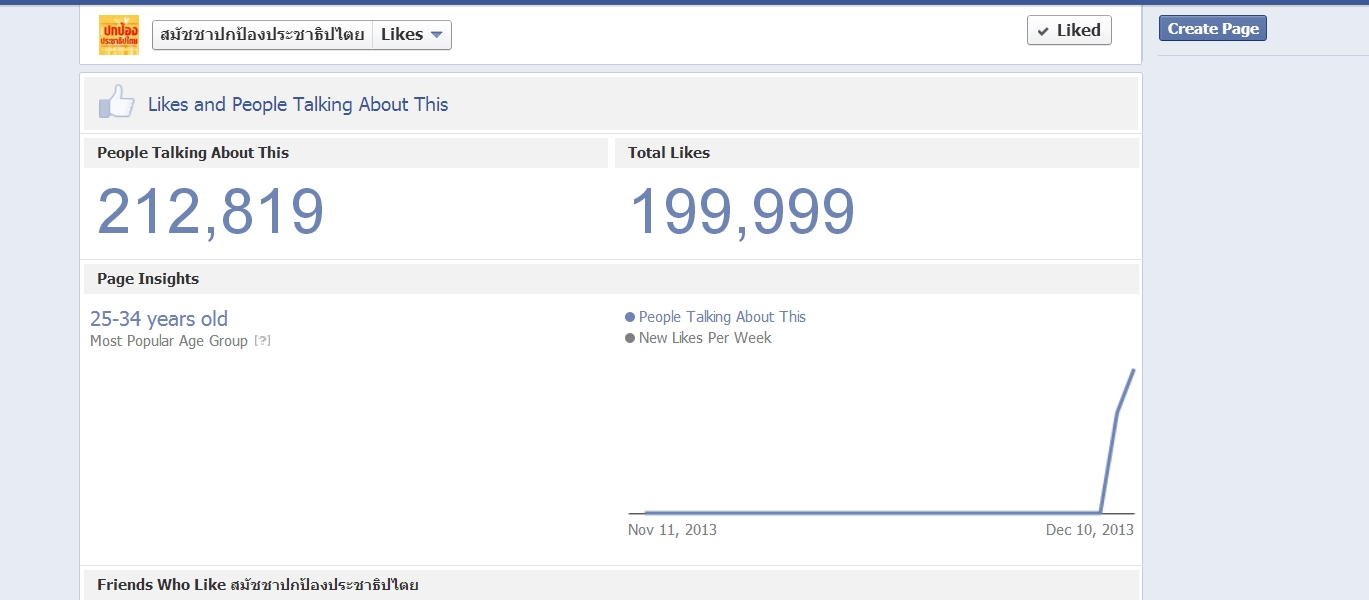Click the blue People Talking legend dot
The image size is (1369, 600).
tap(630, 317)
